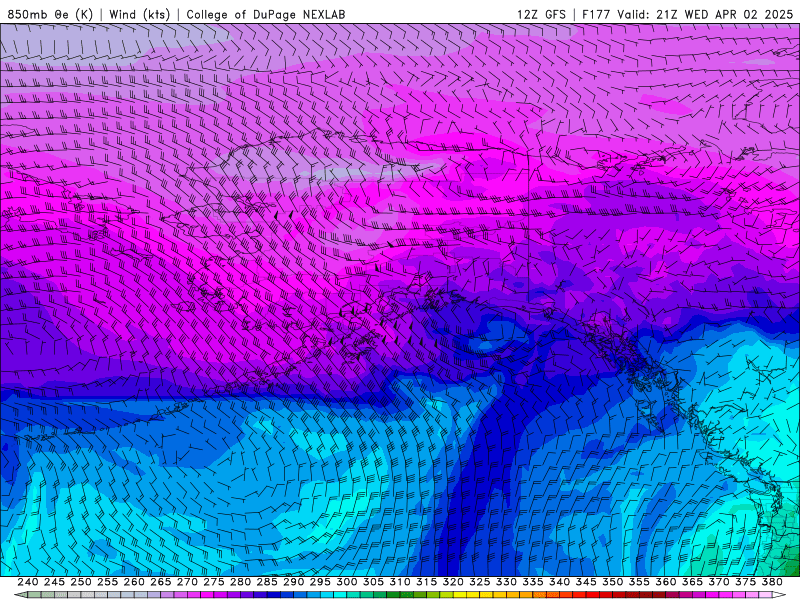Viewport: 800px width, 600px height.
Task: Click the 355 legend value
Action: (x=639, y=582)
